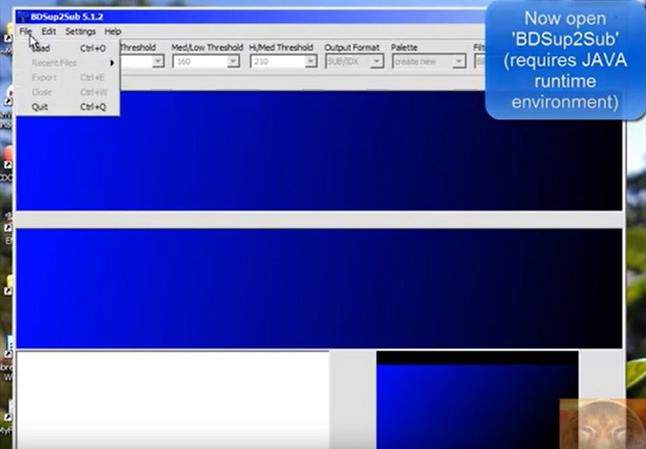Click the SUB/IDX value in Output Format

coord(342,61)
